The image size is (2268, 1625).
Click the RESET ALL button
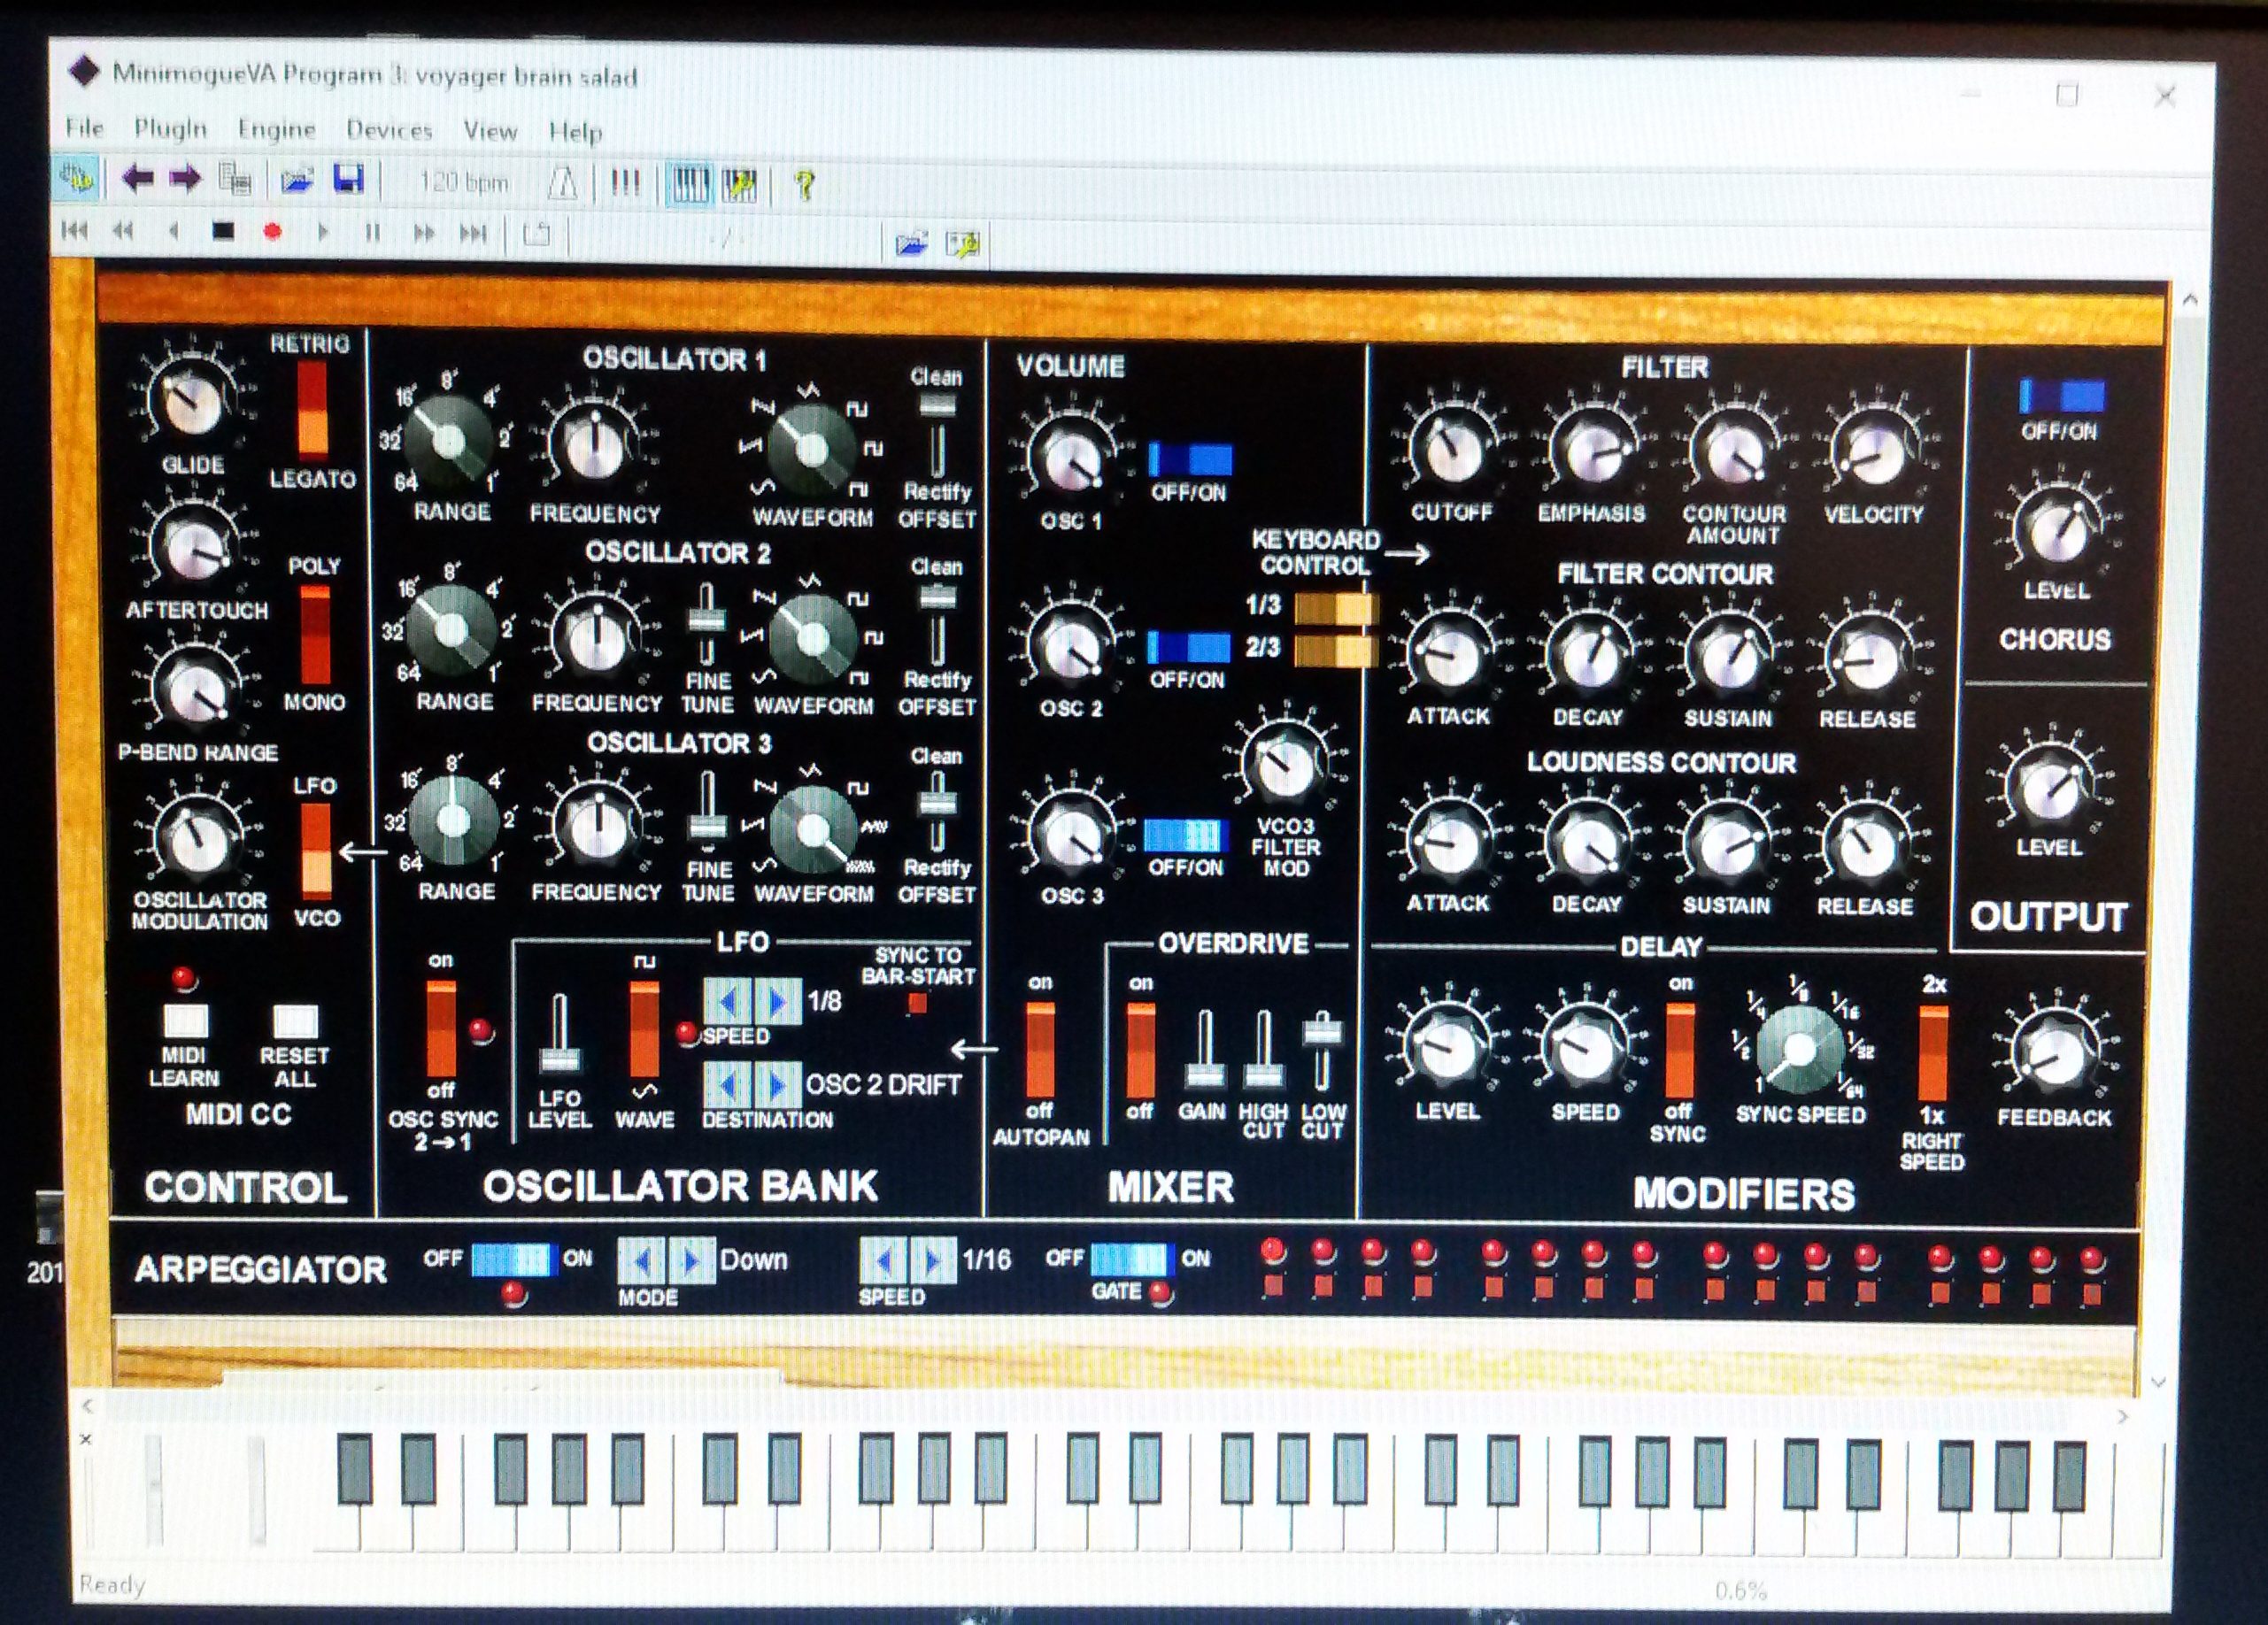tap(295, 1021)
